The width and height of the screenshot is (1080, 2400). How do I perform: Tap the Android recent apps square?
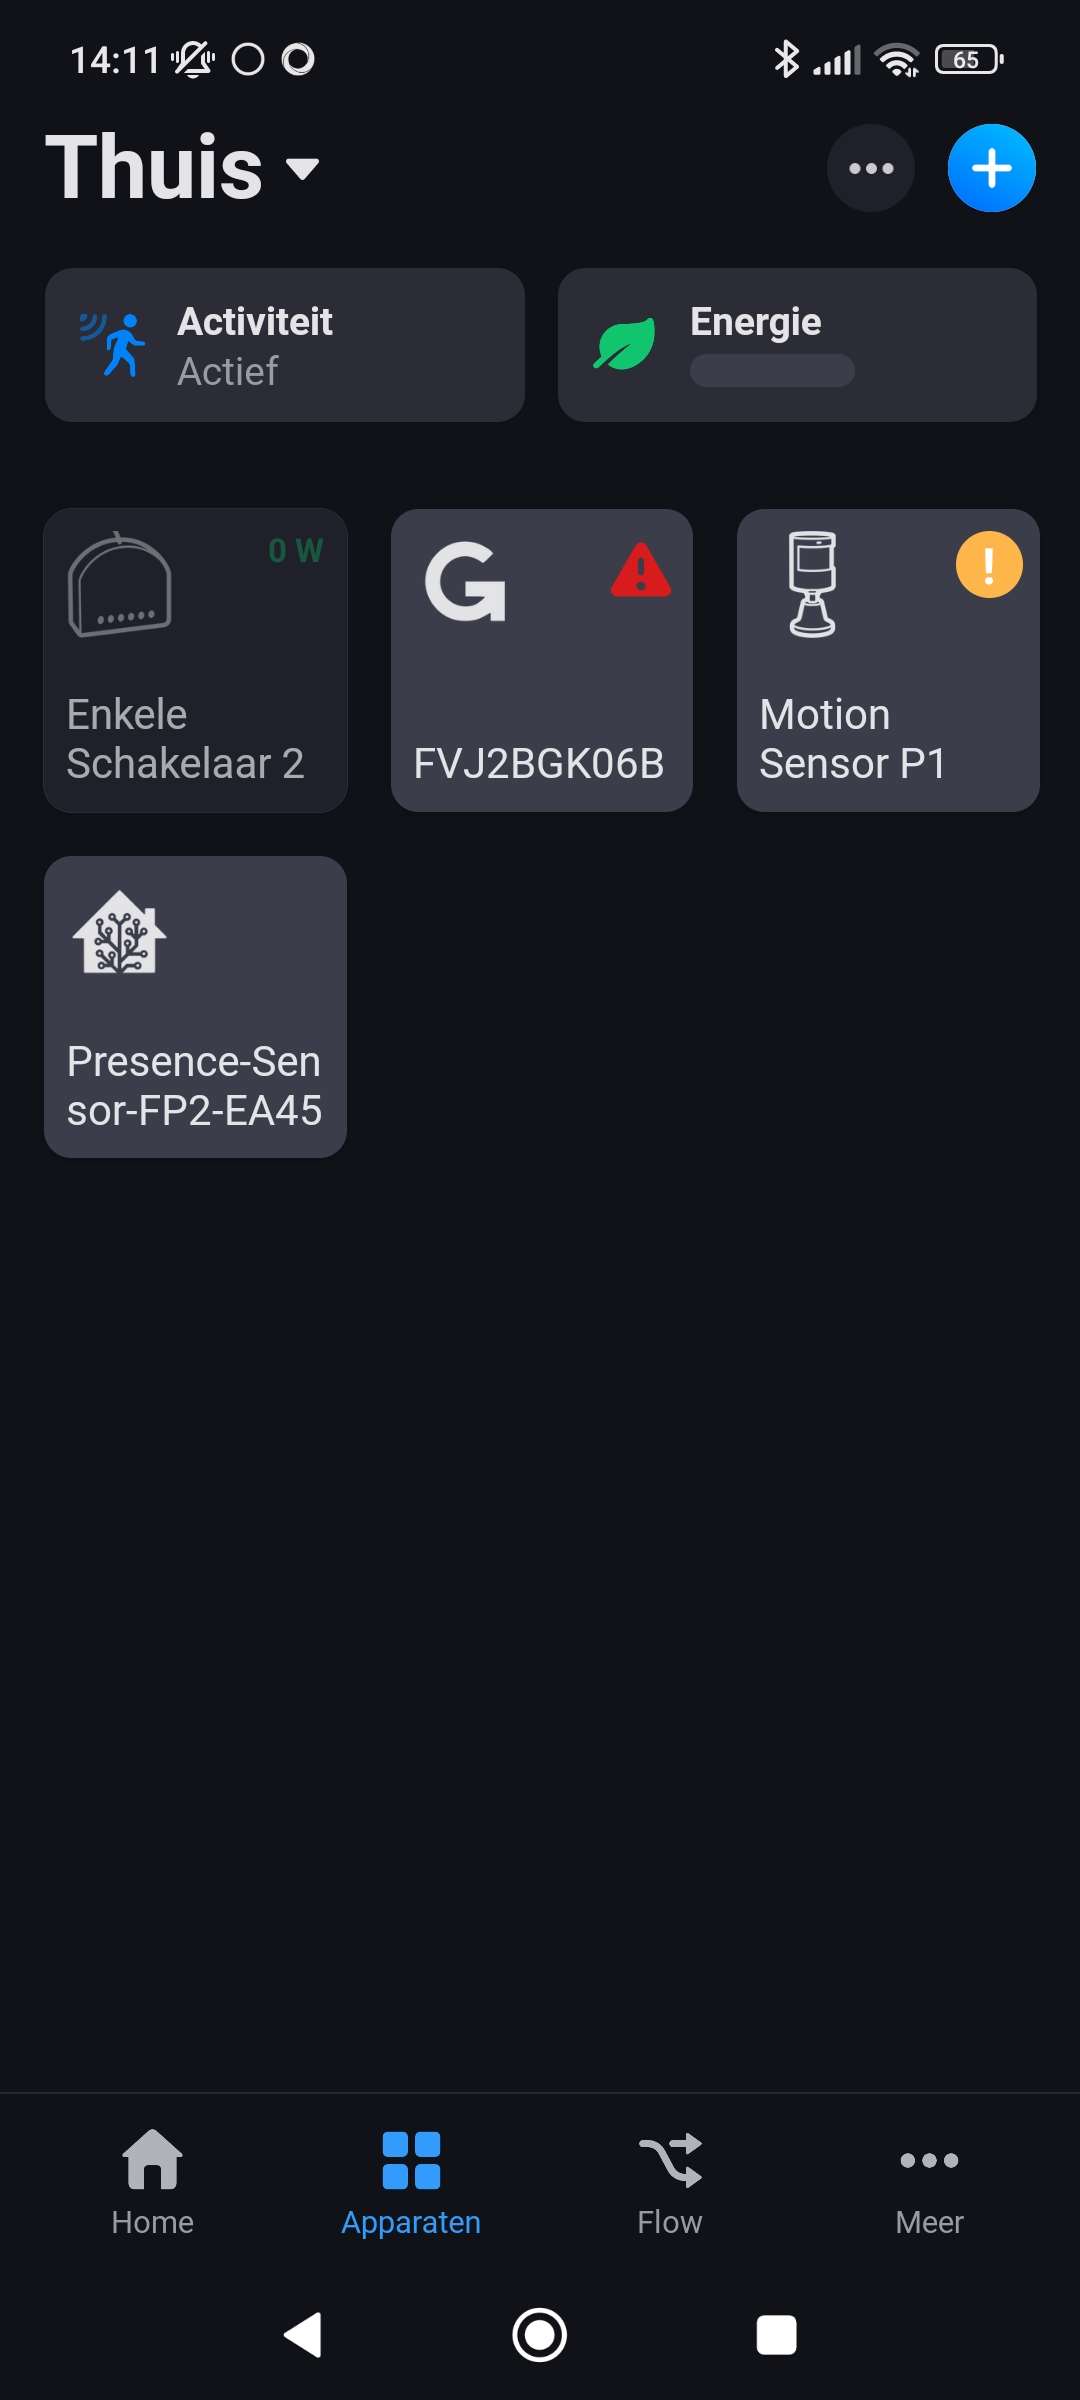click(x=776, y=2336)
